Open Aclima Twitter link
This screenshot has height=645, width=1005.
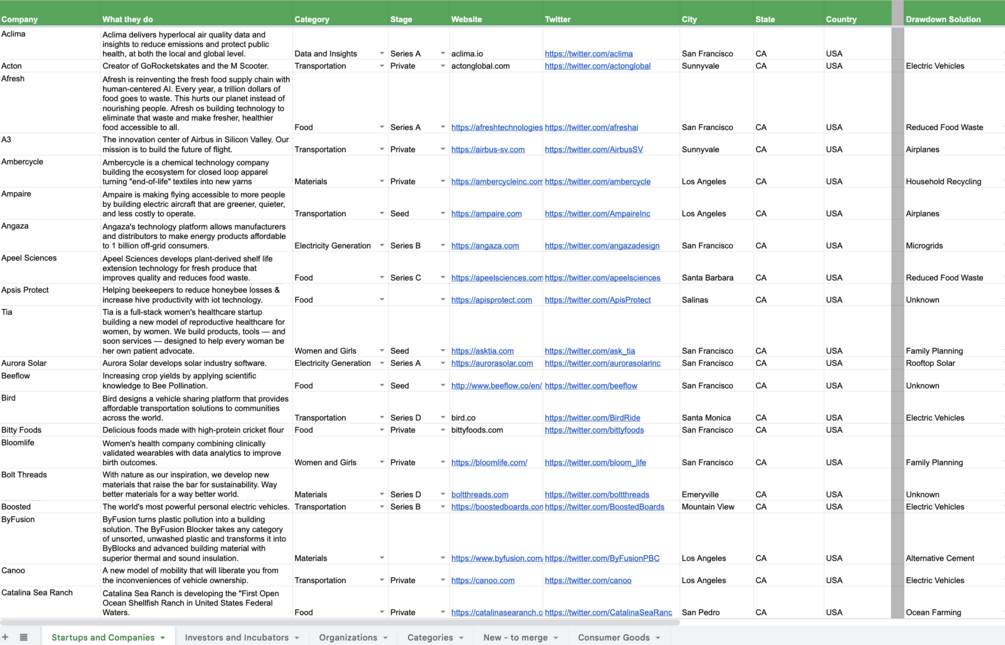(x=588, y=54)
